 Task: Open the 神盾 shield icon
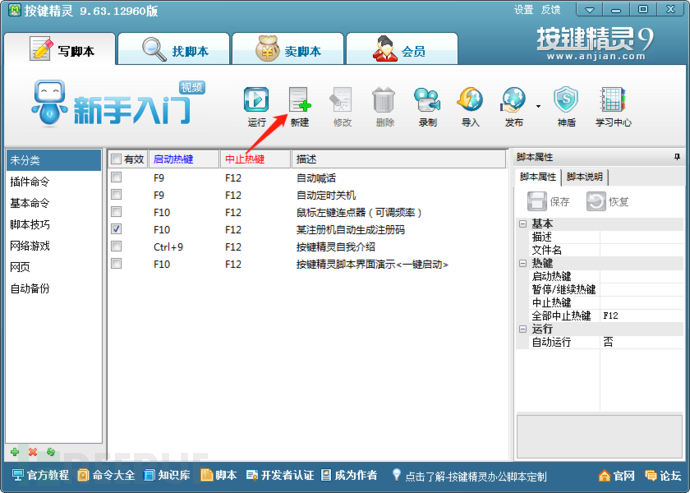coord(566,99)
